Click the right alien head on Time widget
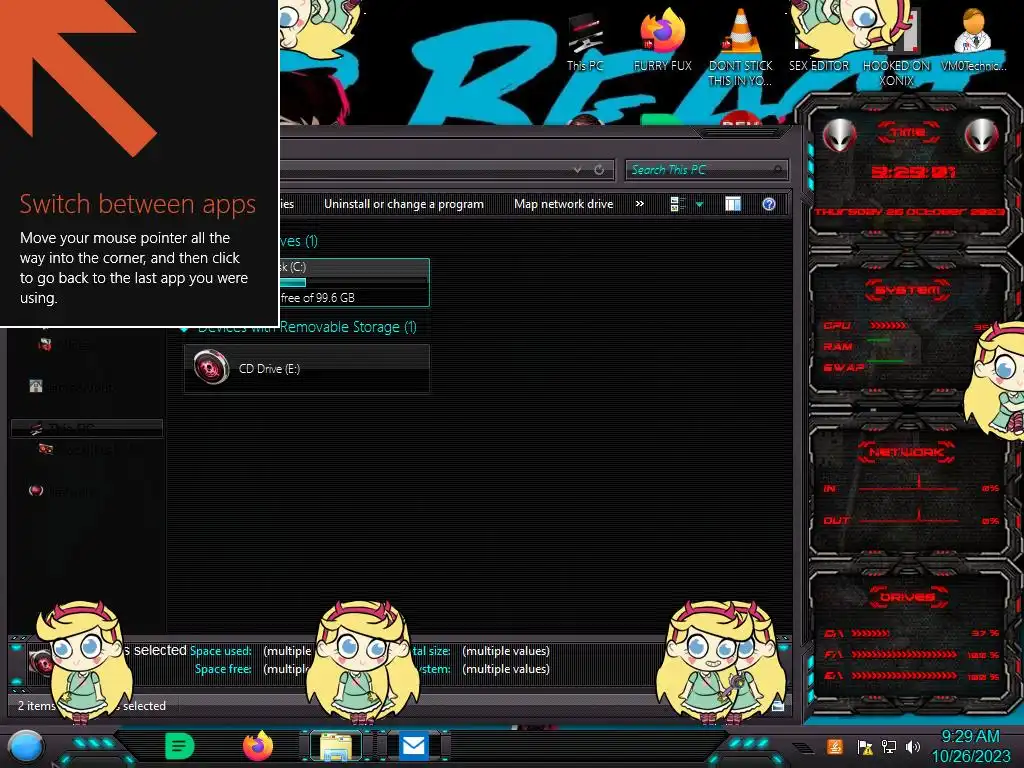 tap(982, 136)
